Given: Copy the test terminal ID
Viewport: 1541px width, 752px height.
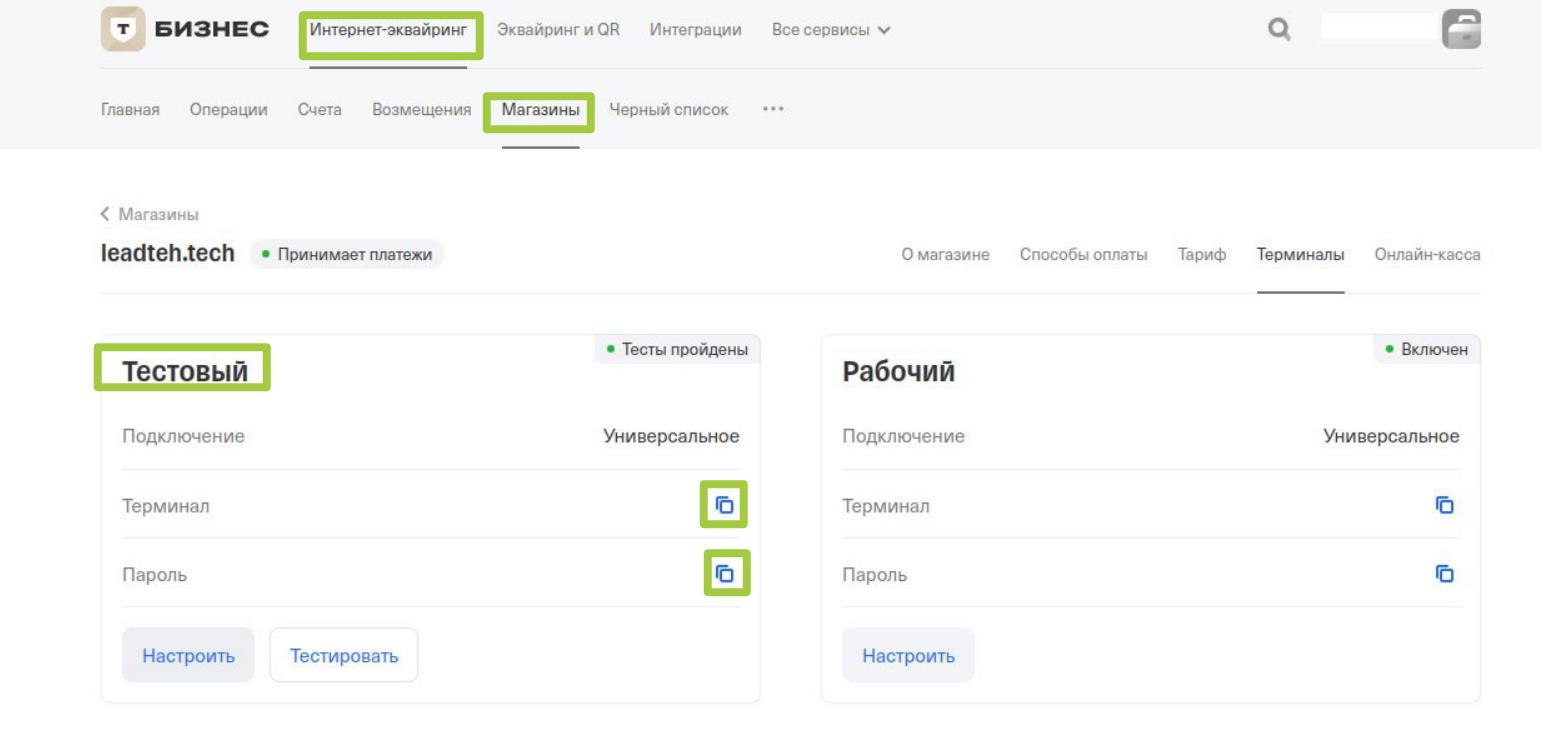Looking at the screenshot, I should [x=725, y=506].
